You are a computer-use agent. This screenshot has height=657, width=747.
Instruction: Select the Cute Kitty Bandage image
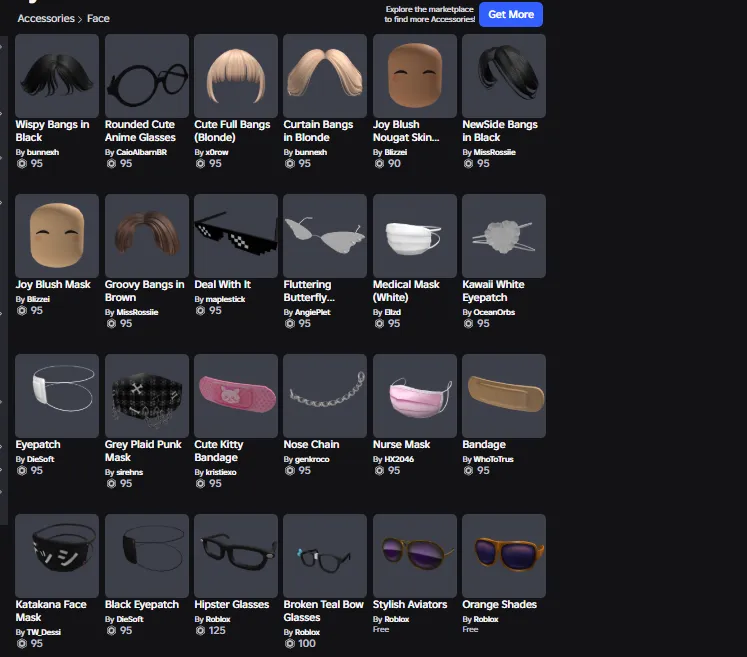pyautogui.click(x=236, y=396)
